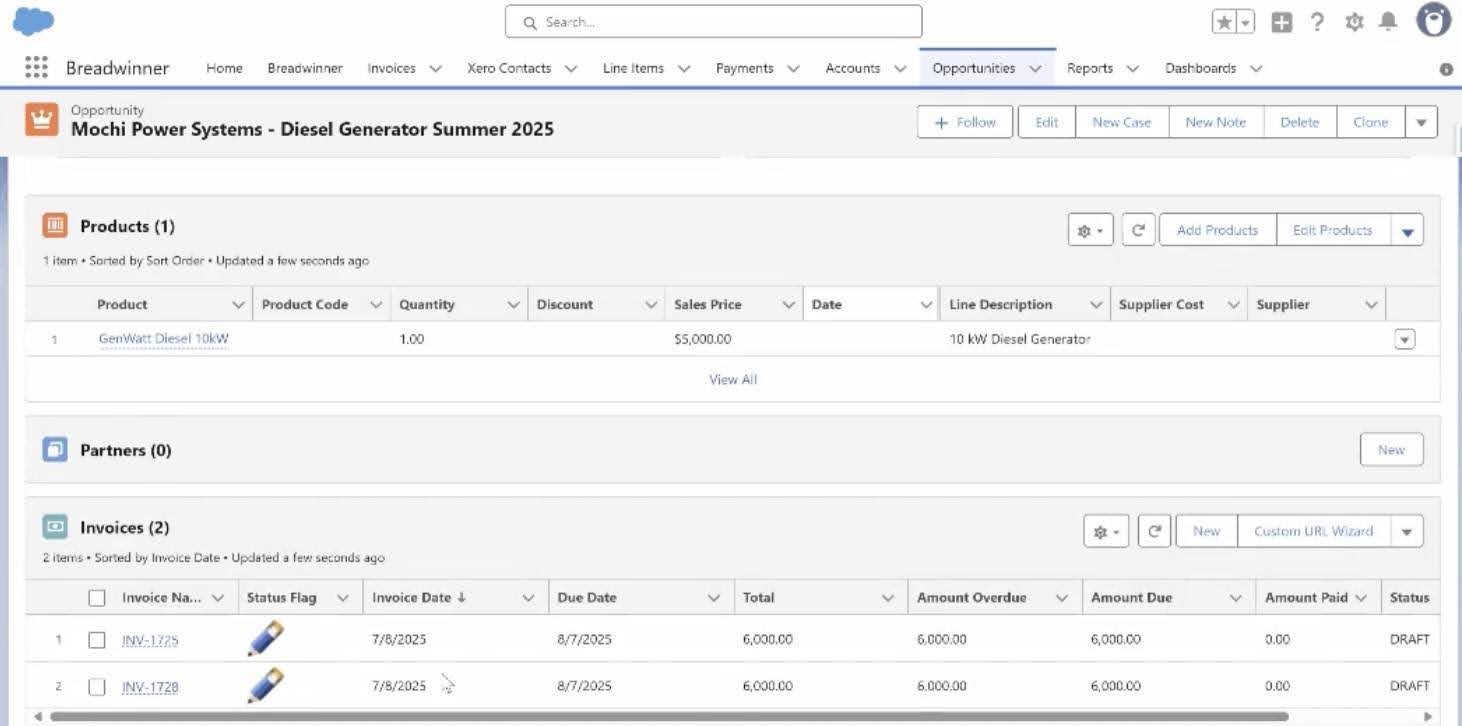
Task: Open row actions dropdown for GenWatt Diesel
Action: pyautogui.click(x=1405, y=339)
